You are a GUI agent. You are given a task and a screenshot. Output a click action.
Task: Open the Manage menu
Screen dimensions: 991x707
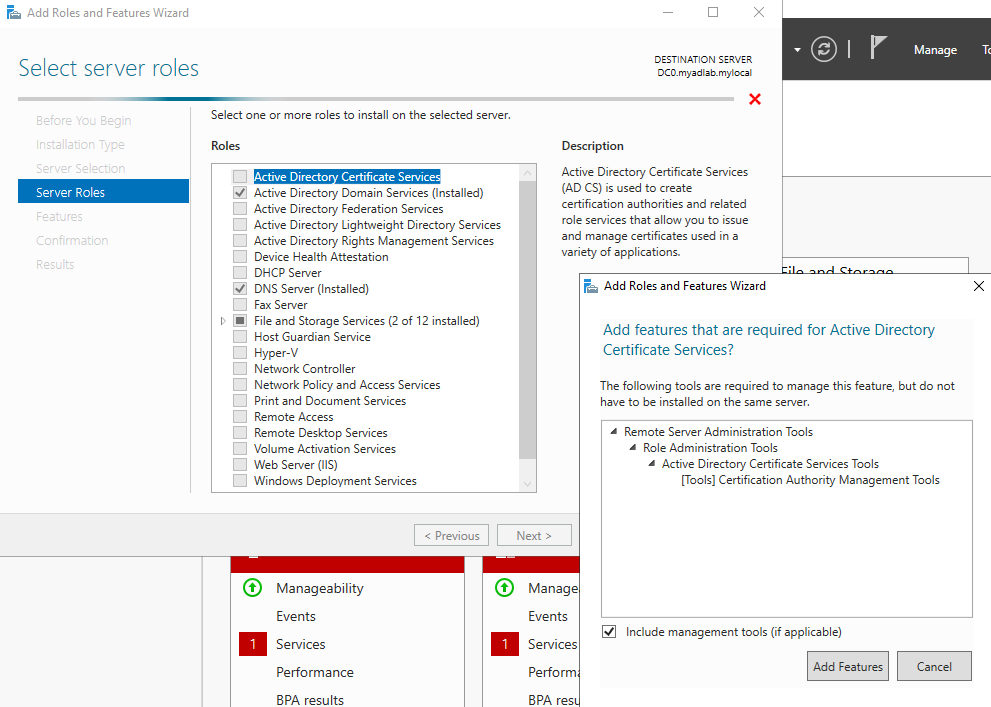click(935, 50)
